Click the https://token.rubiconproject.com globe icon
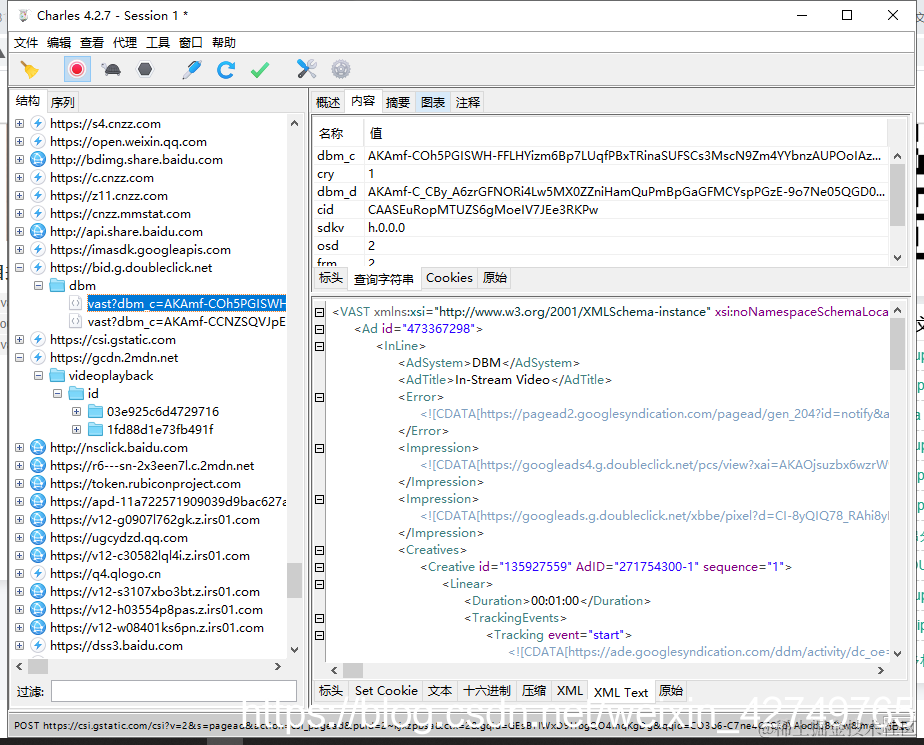924x745 pixels. (38, 483)
